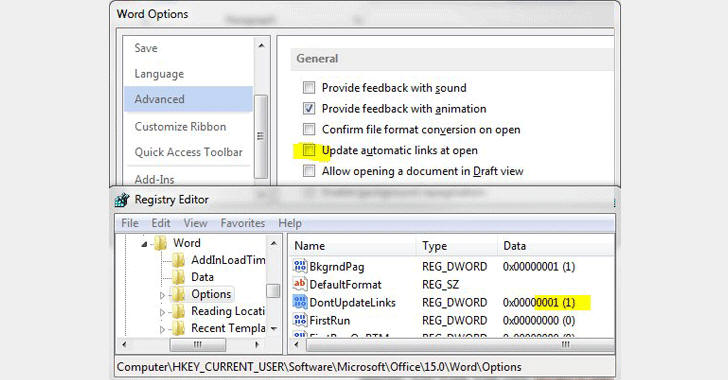Viewport: 728px width, 380px height.
Task: Click the DefaultFormat string value icon
Action: 300,284
